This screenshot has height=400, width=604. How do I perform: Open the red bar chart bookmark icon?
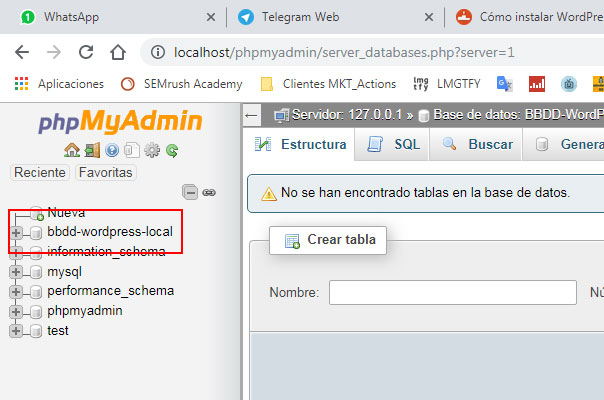(537, 84)
